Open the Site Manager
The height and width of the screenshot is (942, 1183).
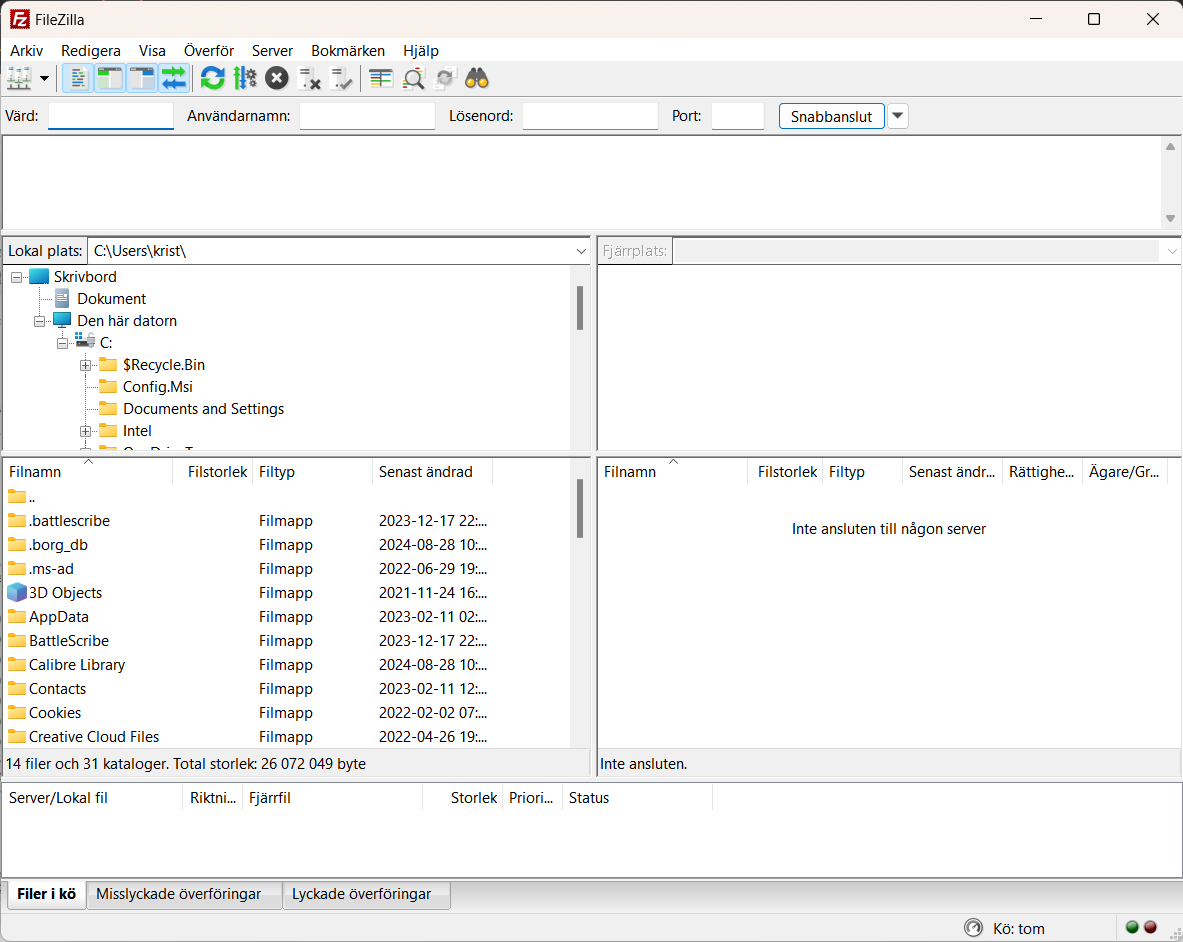pyautogui.click(x=18, y=78)
